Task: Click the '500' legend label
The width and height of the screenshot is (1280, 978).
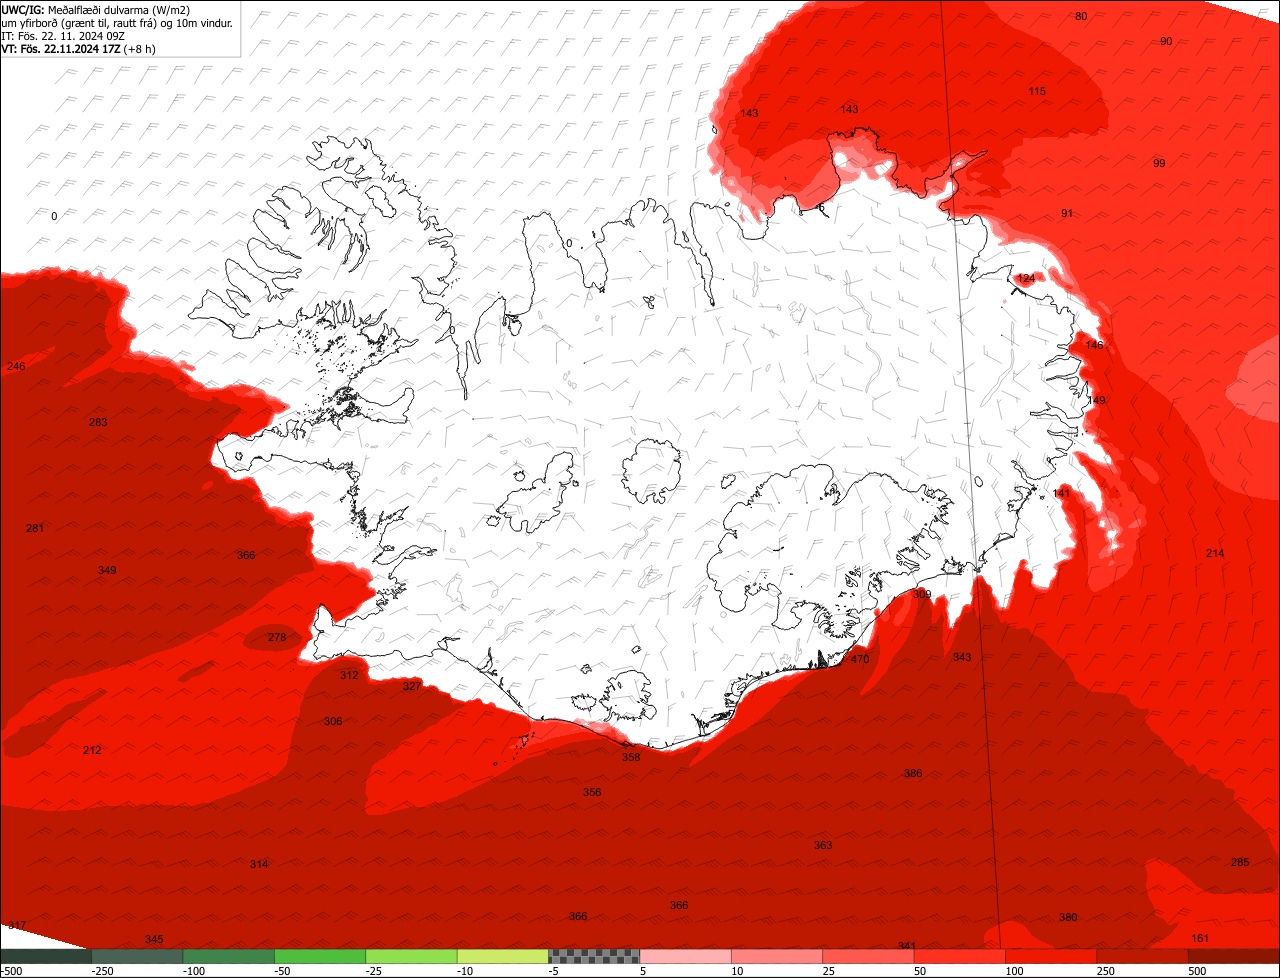Action: tap(1197, 971)
